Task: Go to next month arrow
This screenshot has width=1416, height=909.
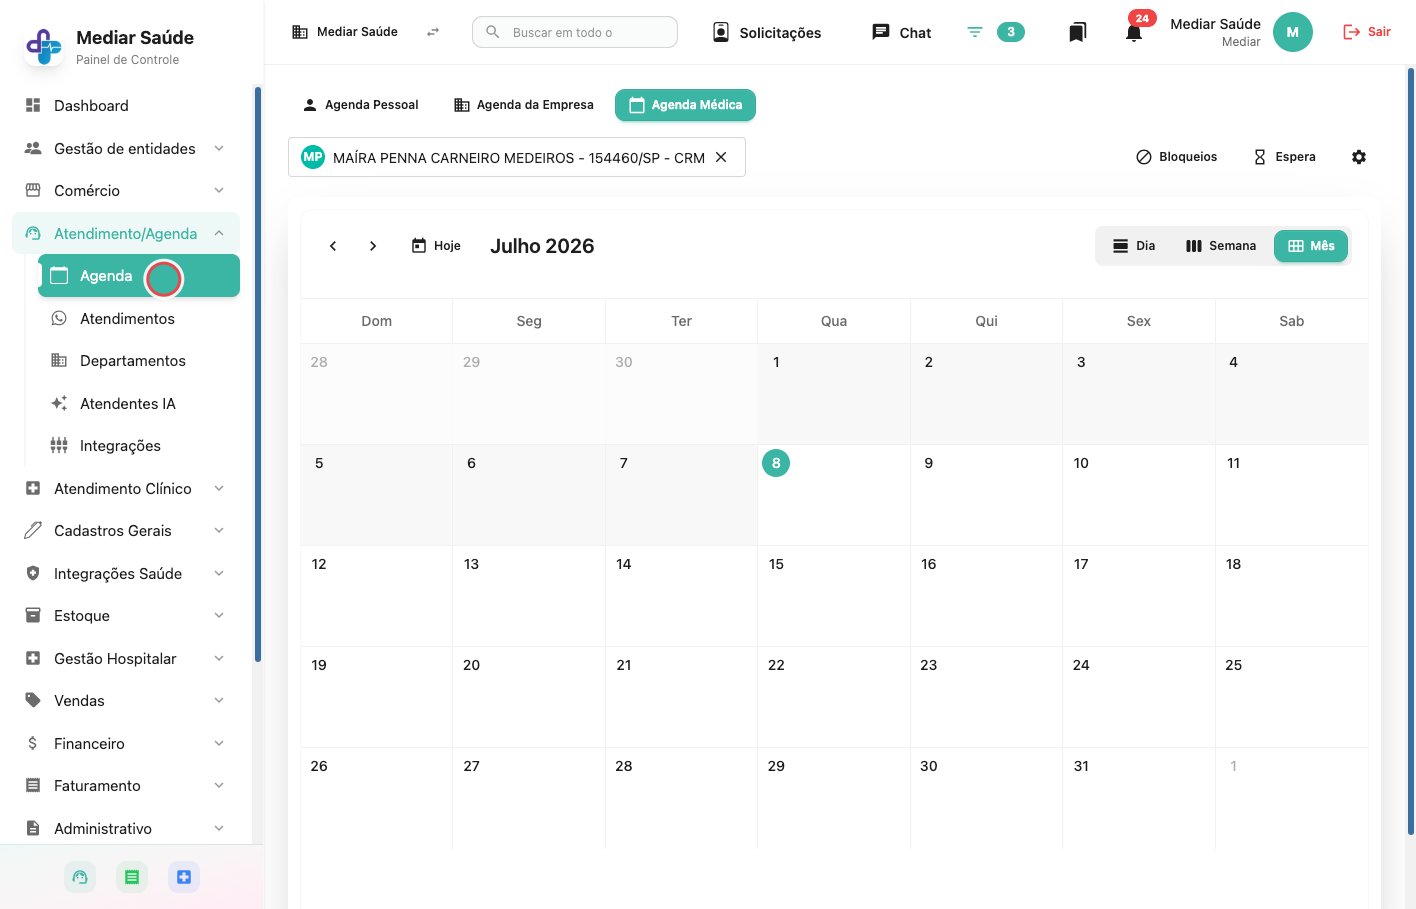Action: click(x=373, y=246)
